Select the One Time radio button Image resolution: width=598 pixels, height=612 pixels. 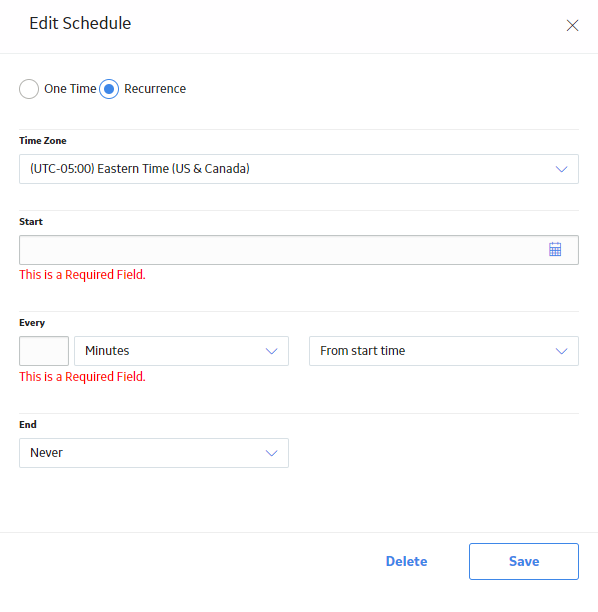pos(29,89)
